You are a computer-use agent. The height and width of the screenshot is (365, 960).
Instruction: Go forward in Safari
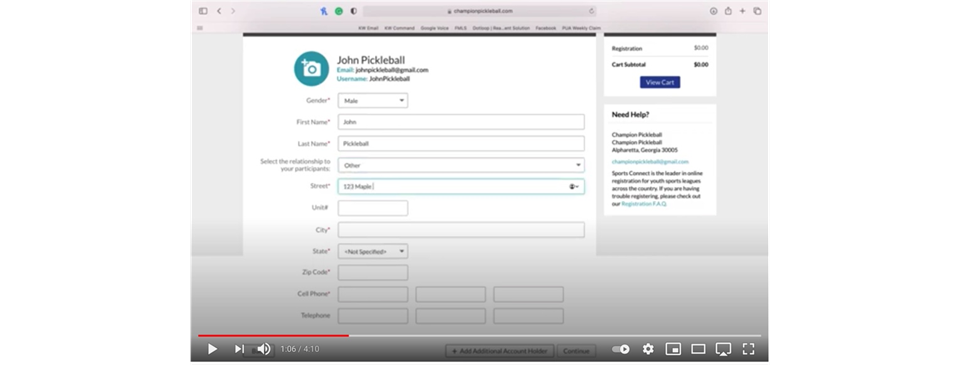pos(233,11)
